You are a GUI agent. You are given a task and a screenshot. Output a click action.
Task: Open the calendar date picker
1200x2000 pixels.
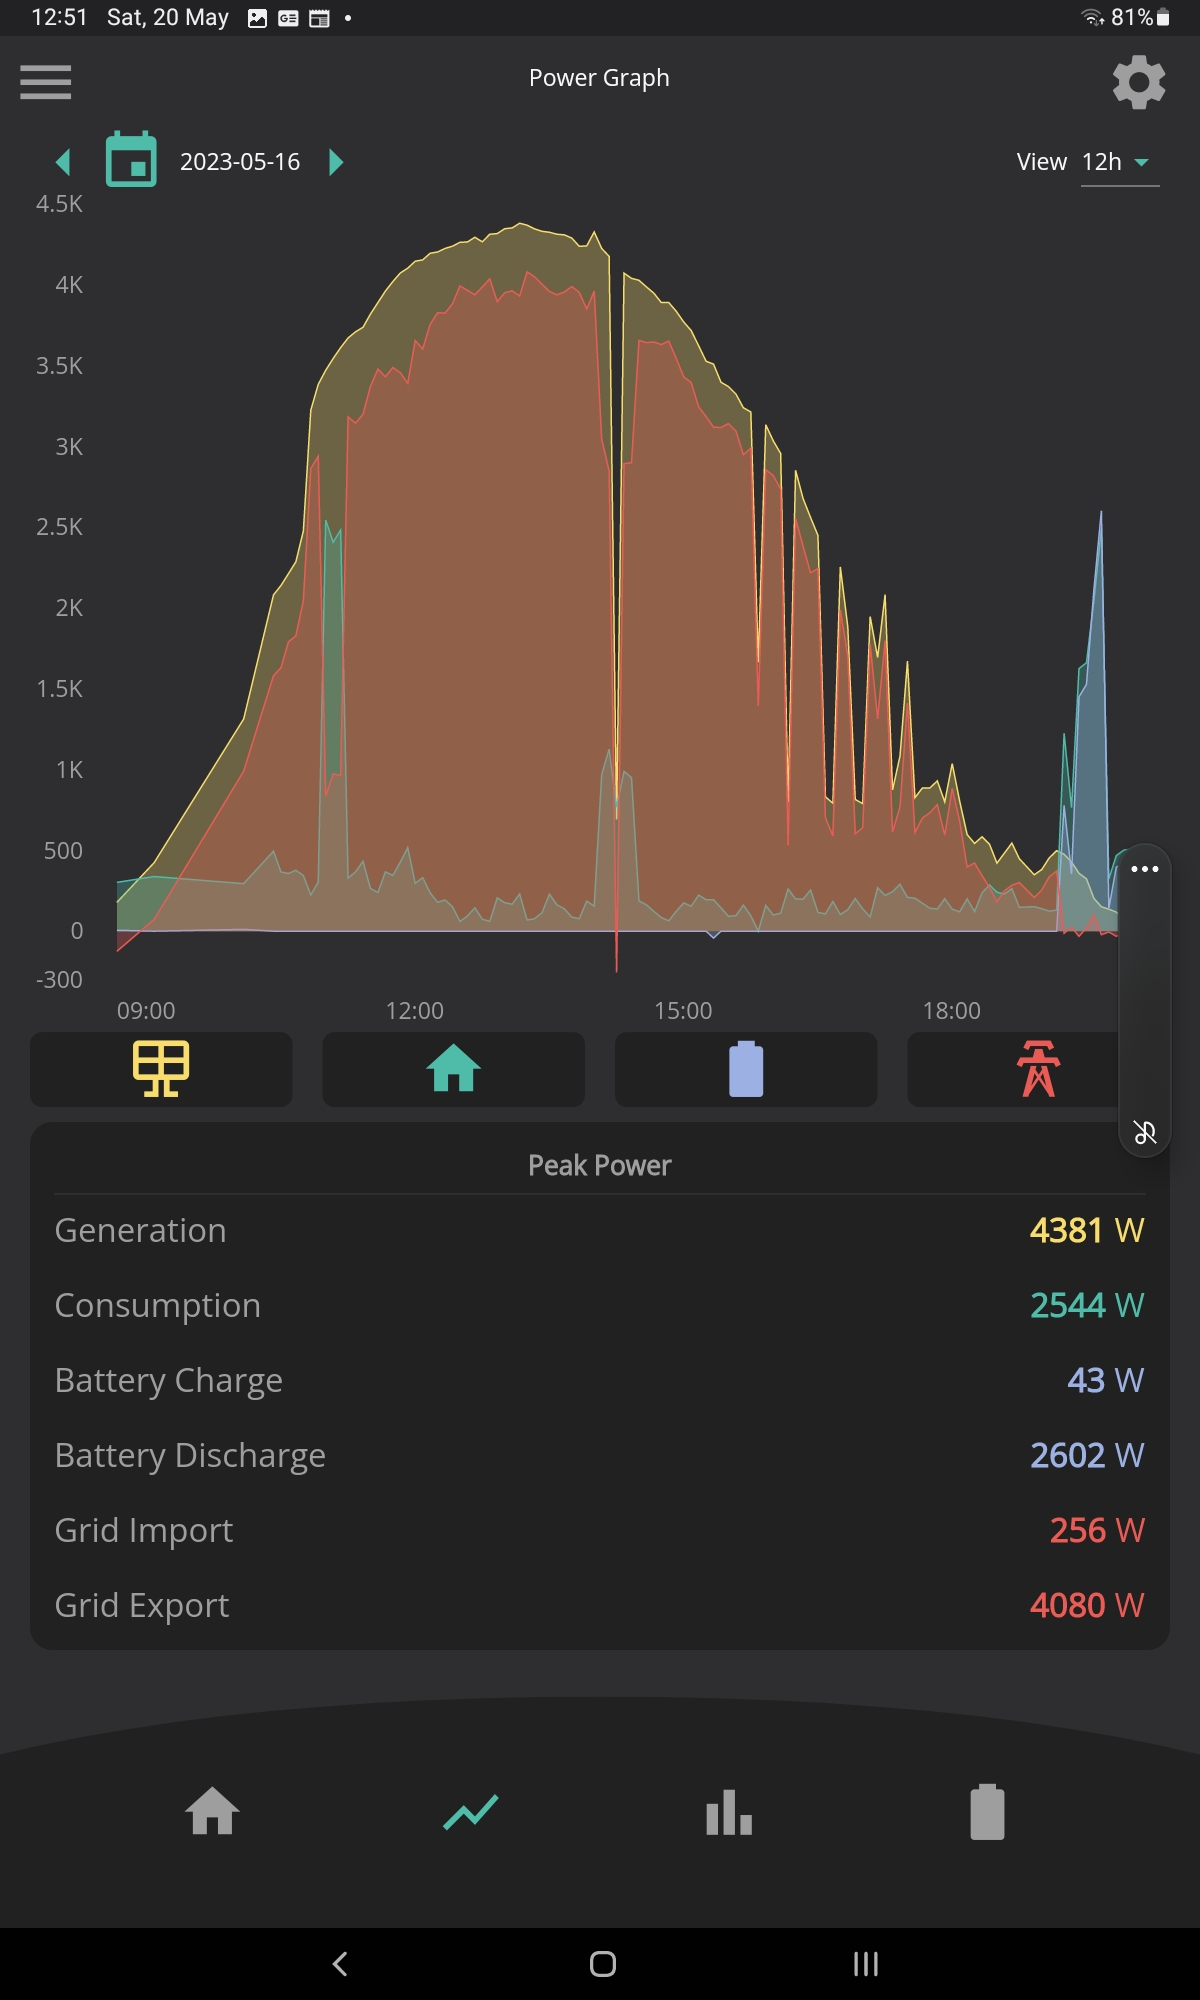tap(131, 160)
